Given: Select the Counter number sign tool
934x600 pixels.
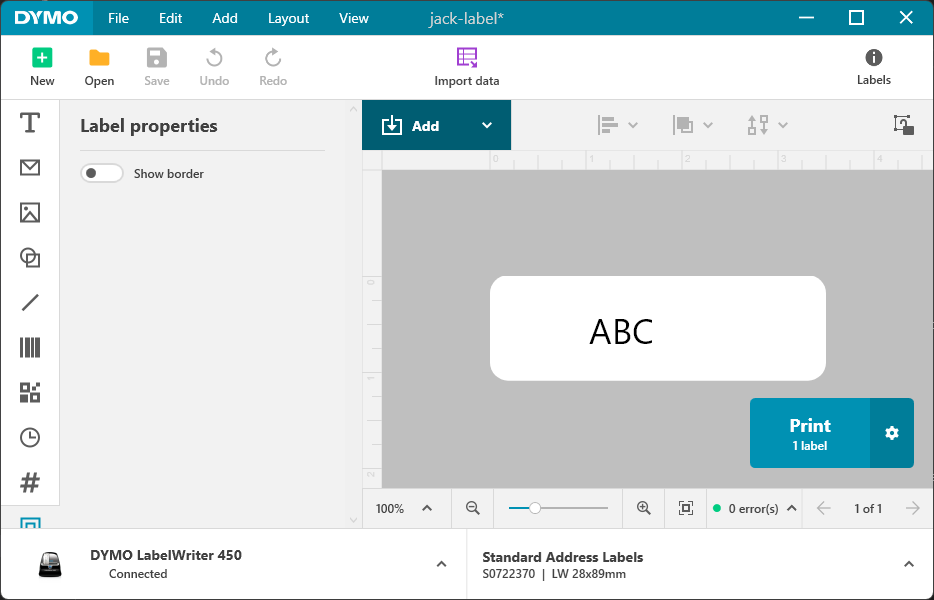Looking at the screenshot, I should click(x=30, y=483).
